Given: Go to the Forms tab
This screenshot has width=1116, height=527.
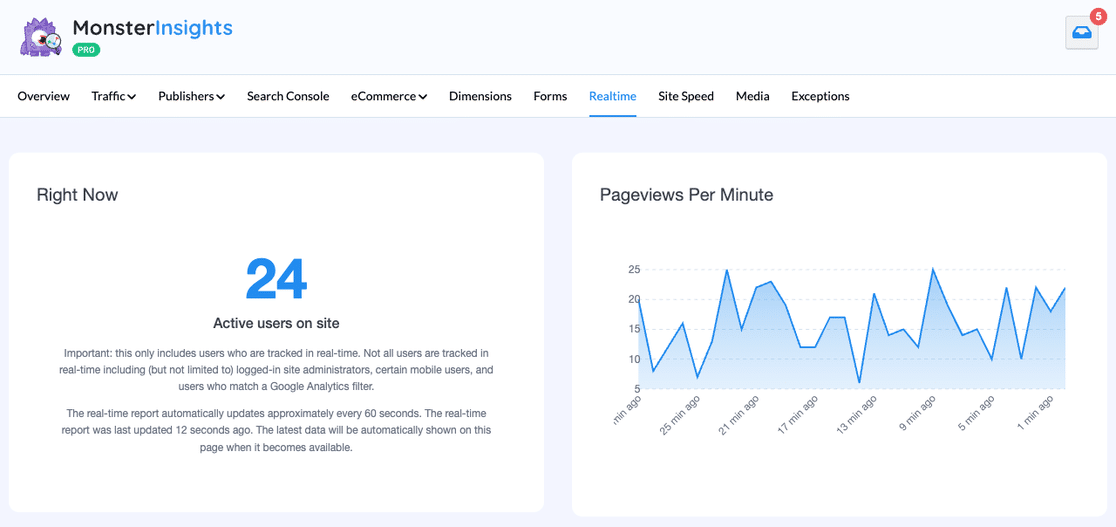Looking at the screenshot, I should [x=550, y=96].
